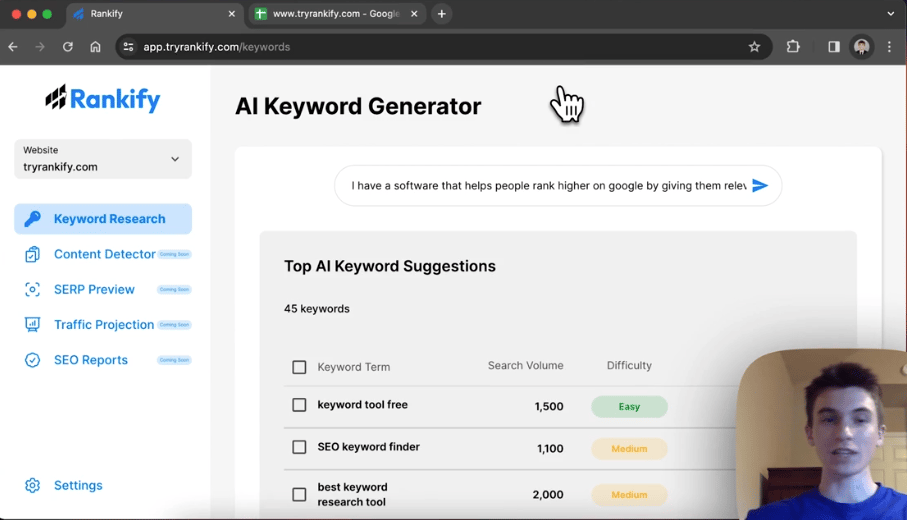Screen dimensions: 907x520
Task: Close the www.tryrankify.com Google tab
Action: point(414,14)
